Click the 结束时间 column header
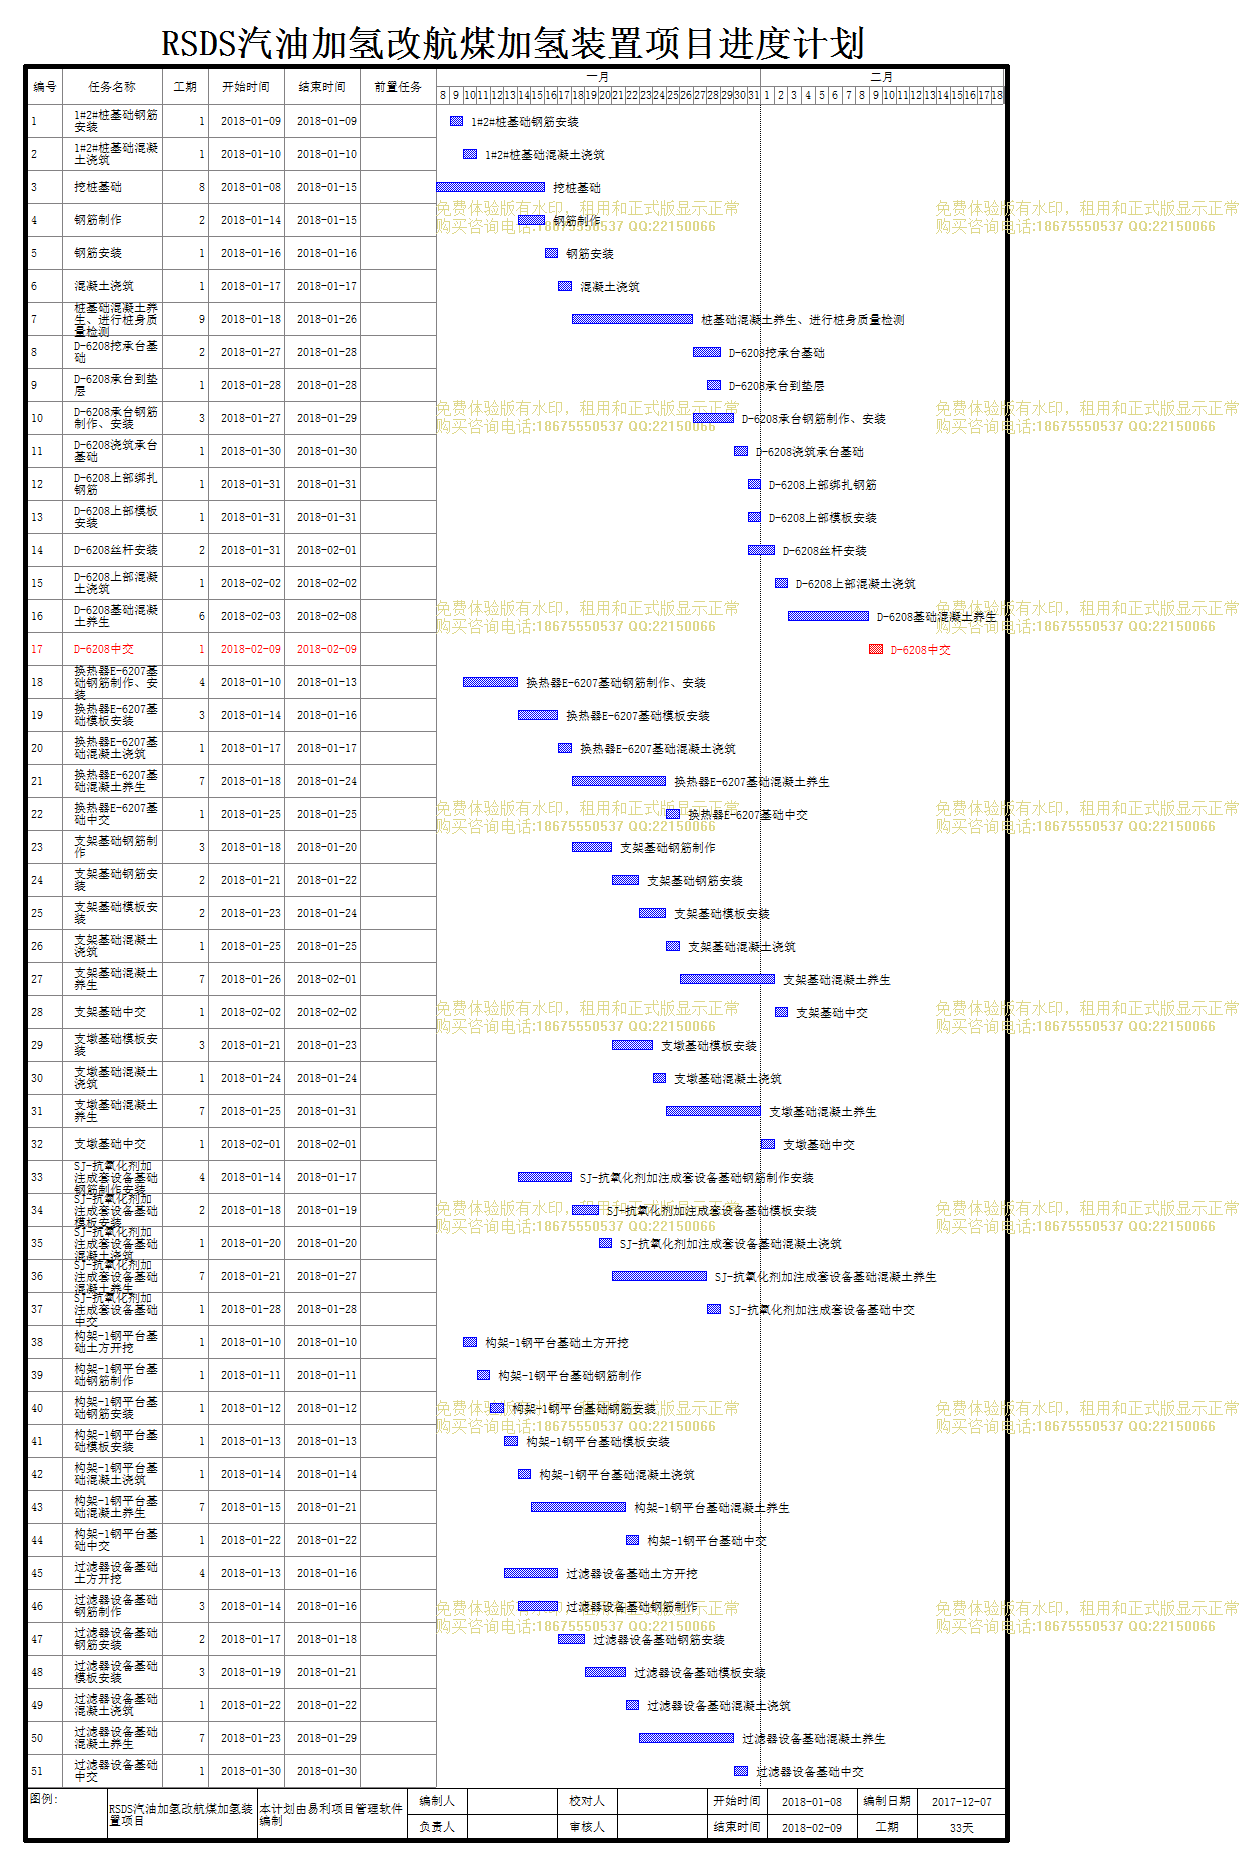The height and width of the screenshot is (1864, 1239). [322, 87]
